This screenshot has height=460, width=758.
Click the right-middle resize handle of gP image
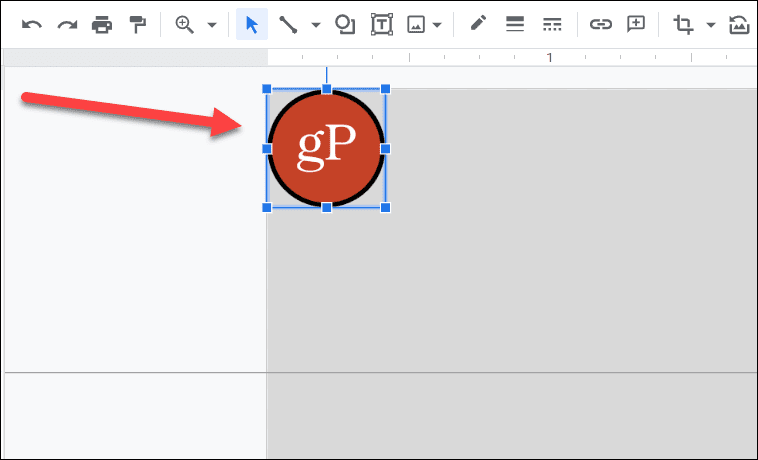[x=385, y=148]
